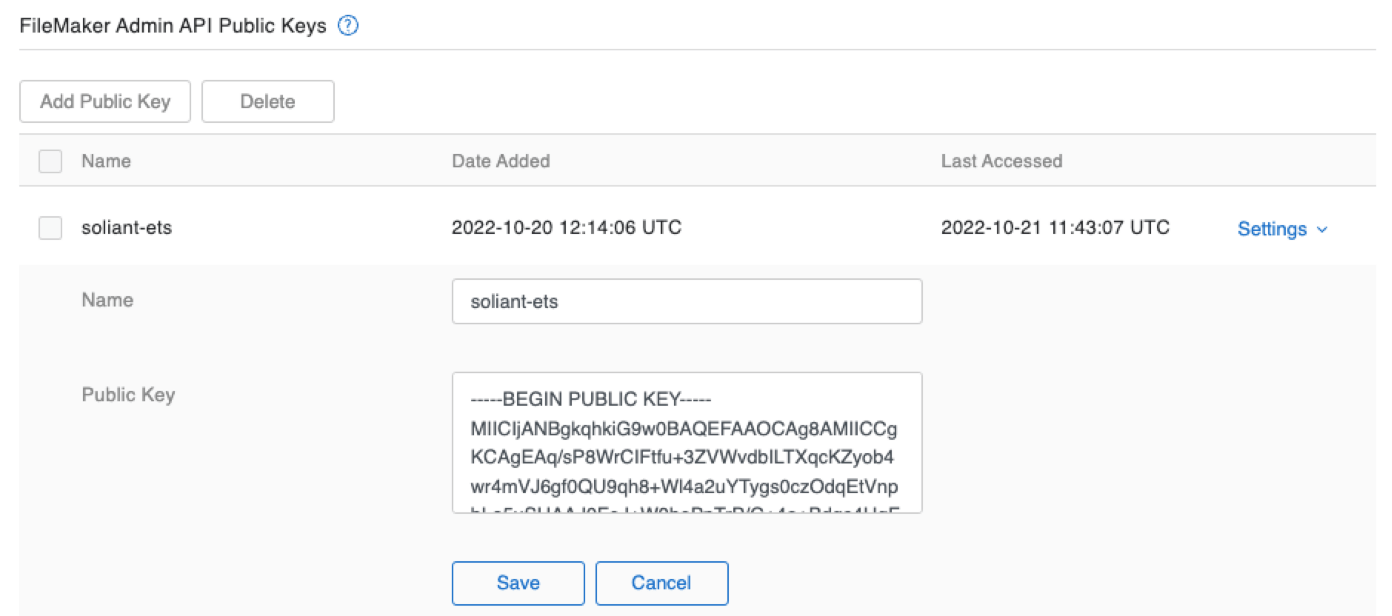Check the soliant-ets row checkbox
The width and height of the screenshot is (1392, 616).
(x=50, y=228)
